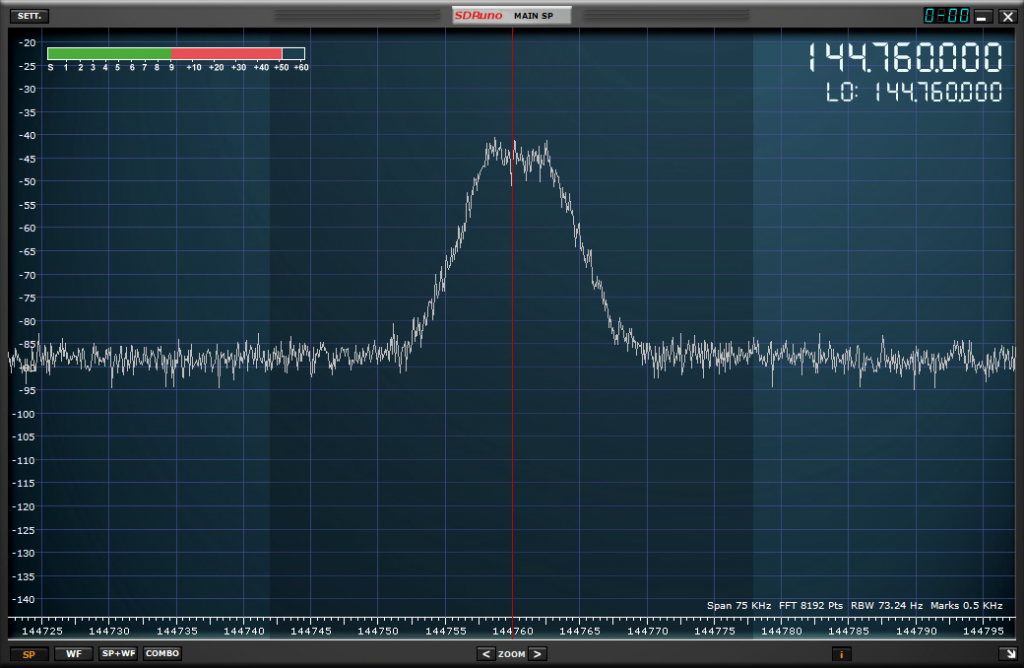Click the 144755 frequency scale label
The height and width of the screenshot is (668, 1024).
pyautogui.click(x=445, y=631)
